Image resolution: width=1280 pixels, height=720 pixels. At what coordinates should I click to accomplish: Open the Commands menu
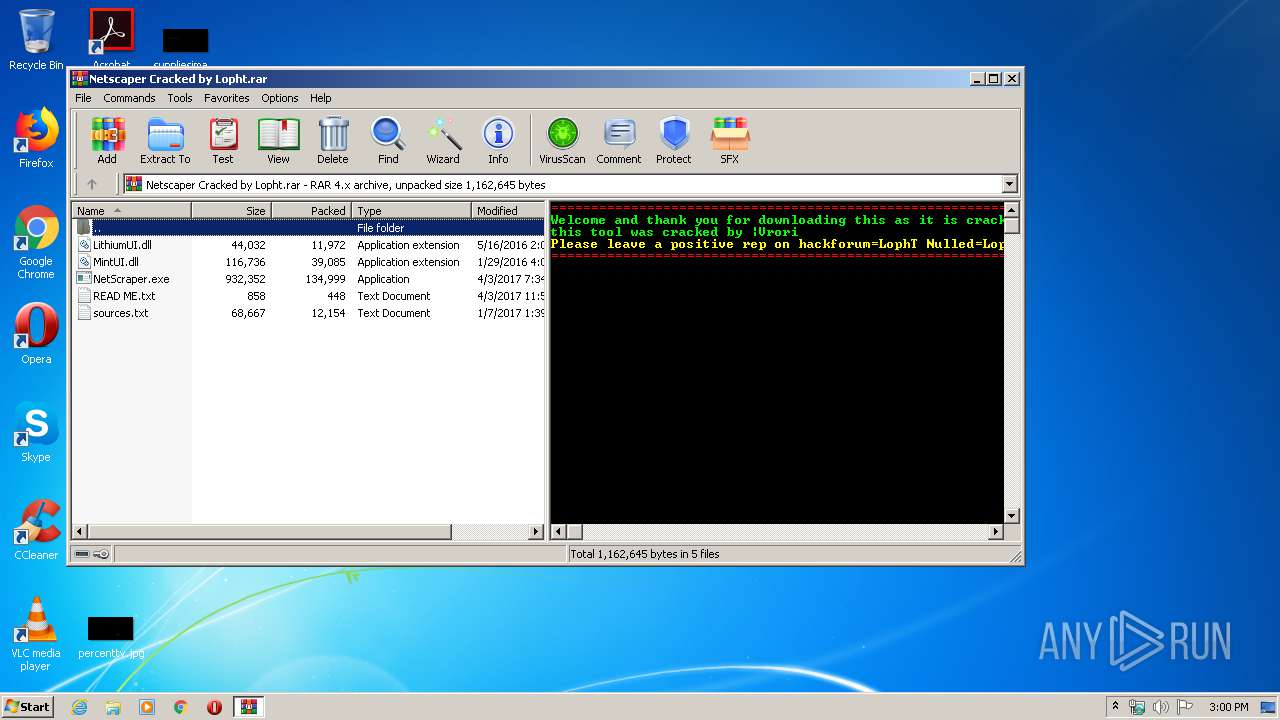coord(129,98)
